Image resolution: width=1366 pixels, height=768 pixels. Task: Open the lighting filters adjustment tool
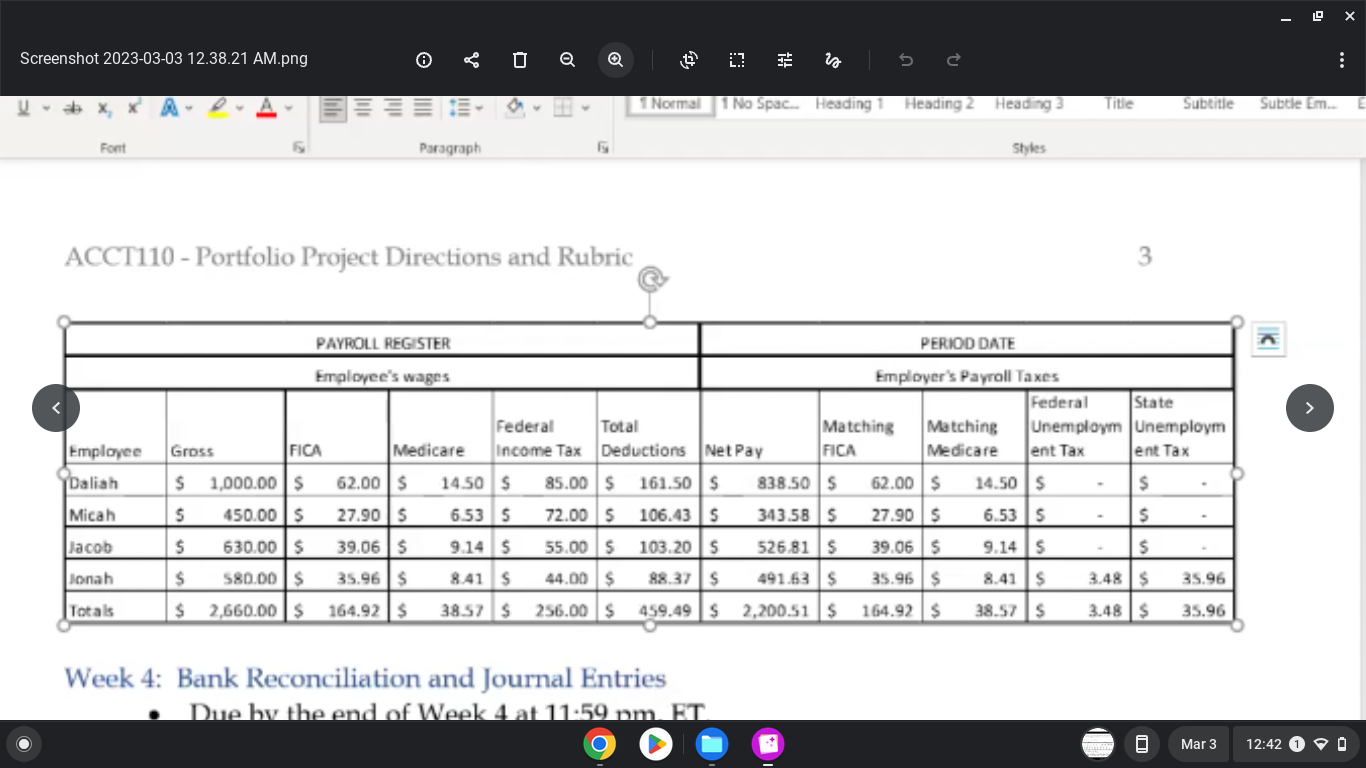tap(785, 60)
